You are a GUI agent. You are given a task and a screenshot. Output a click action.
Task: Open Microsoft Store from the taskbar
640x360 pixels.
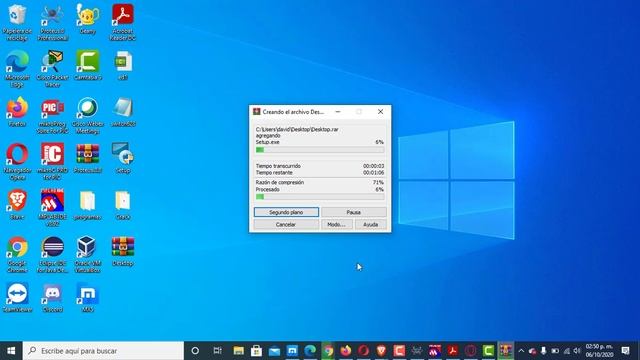tap(256, 351)
